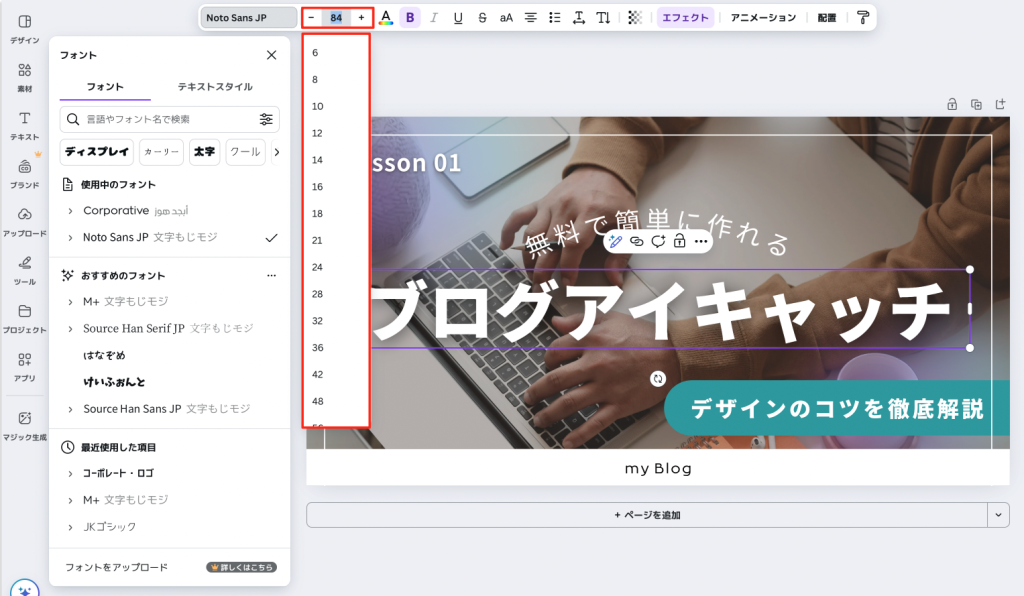Click the lock icon in floating text toolbar
1024x596 pixels.
click(x=679, y=241)
